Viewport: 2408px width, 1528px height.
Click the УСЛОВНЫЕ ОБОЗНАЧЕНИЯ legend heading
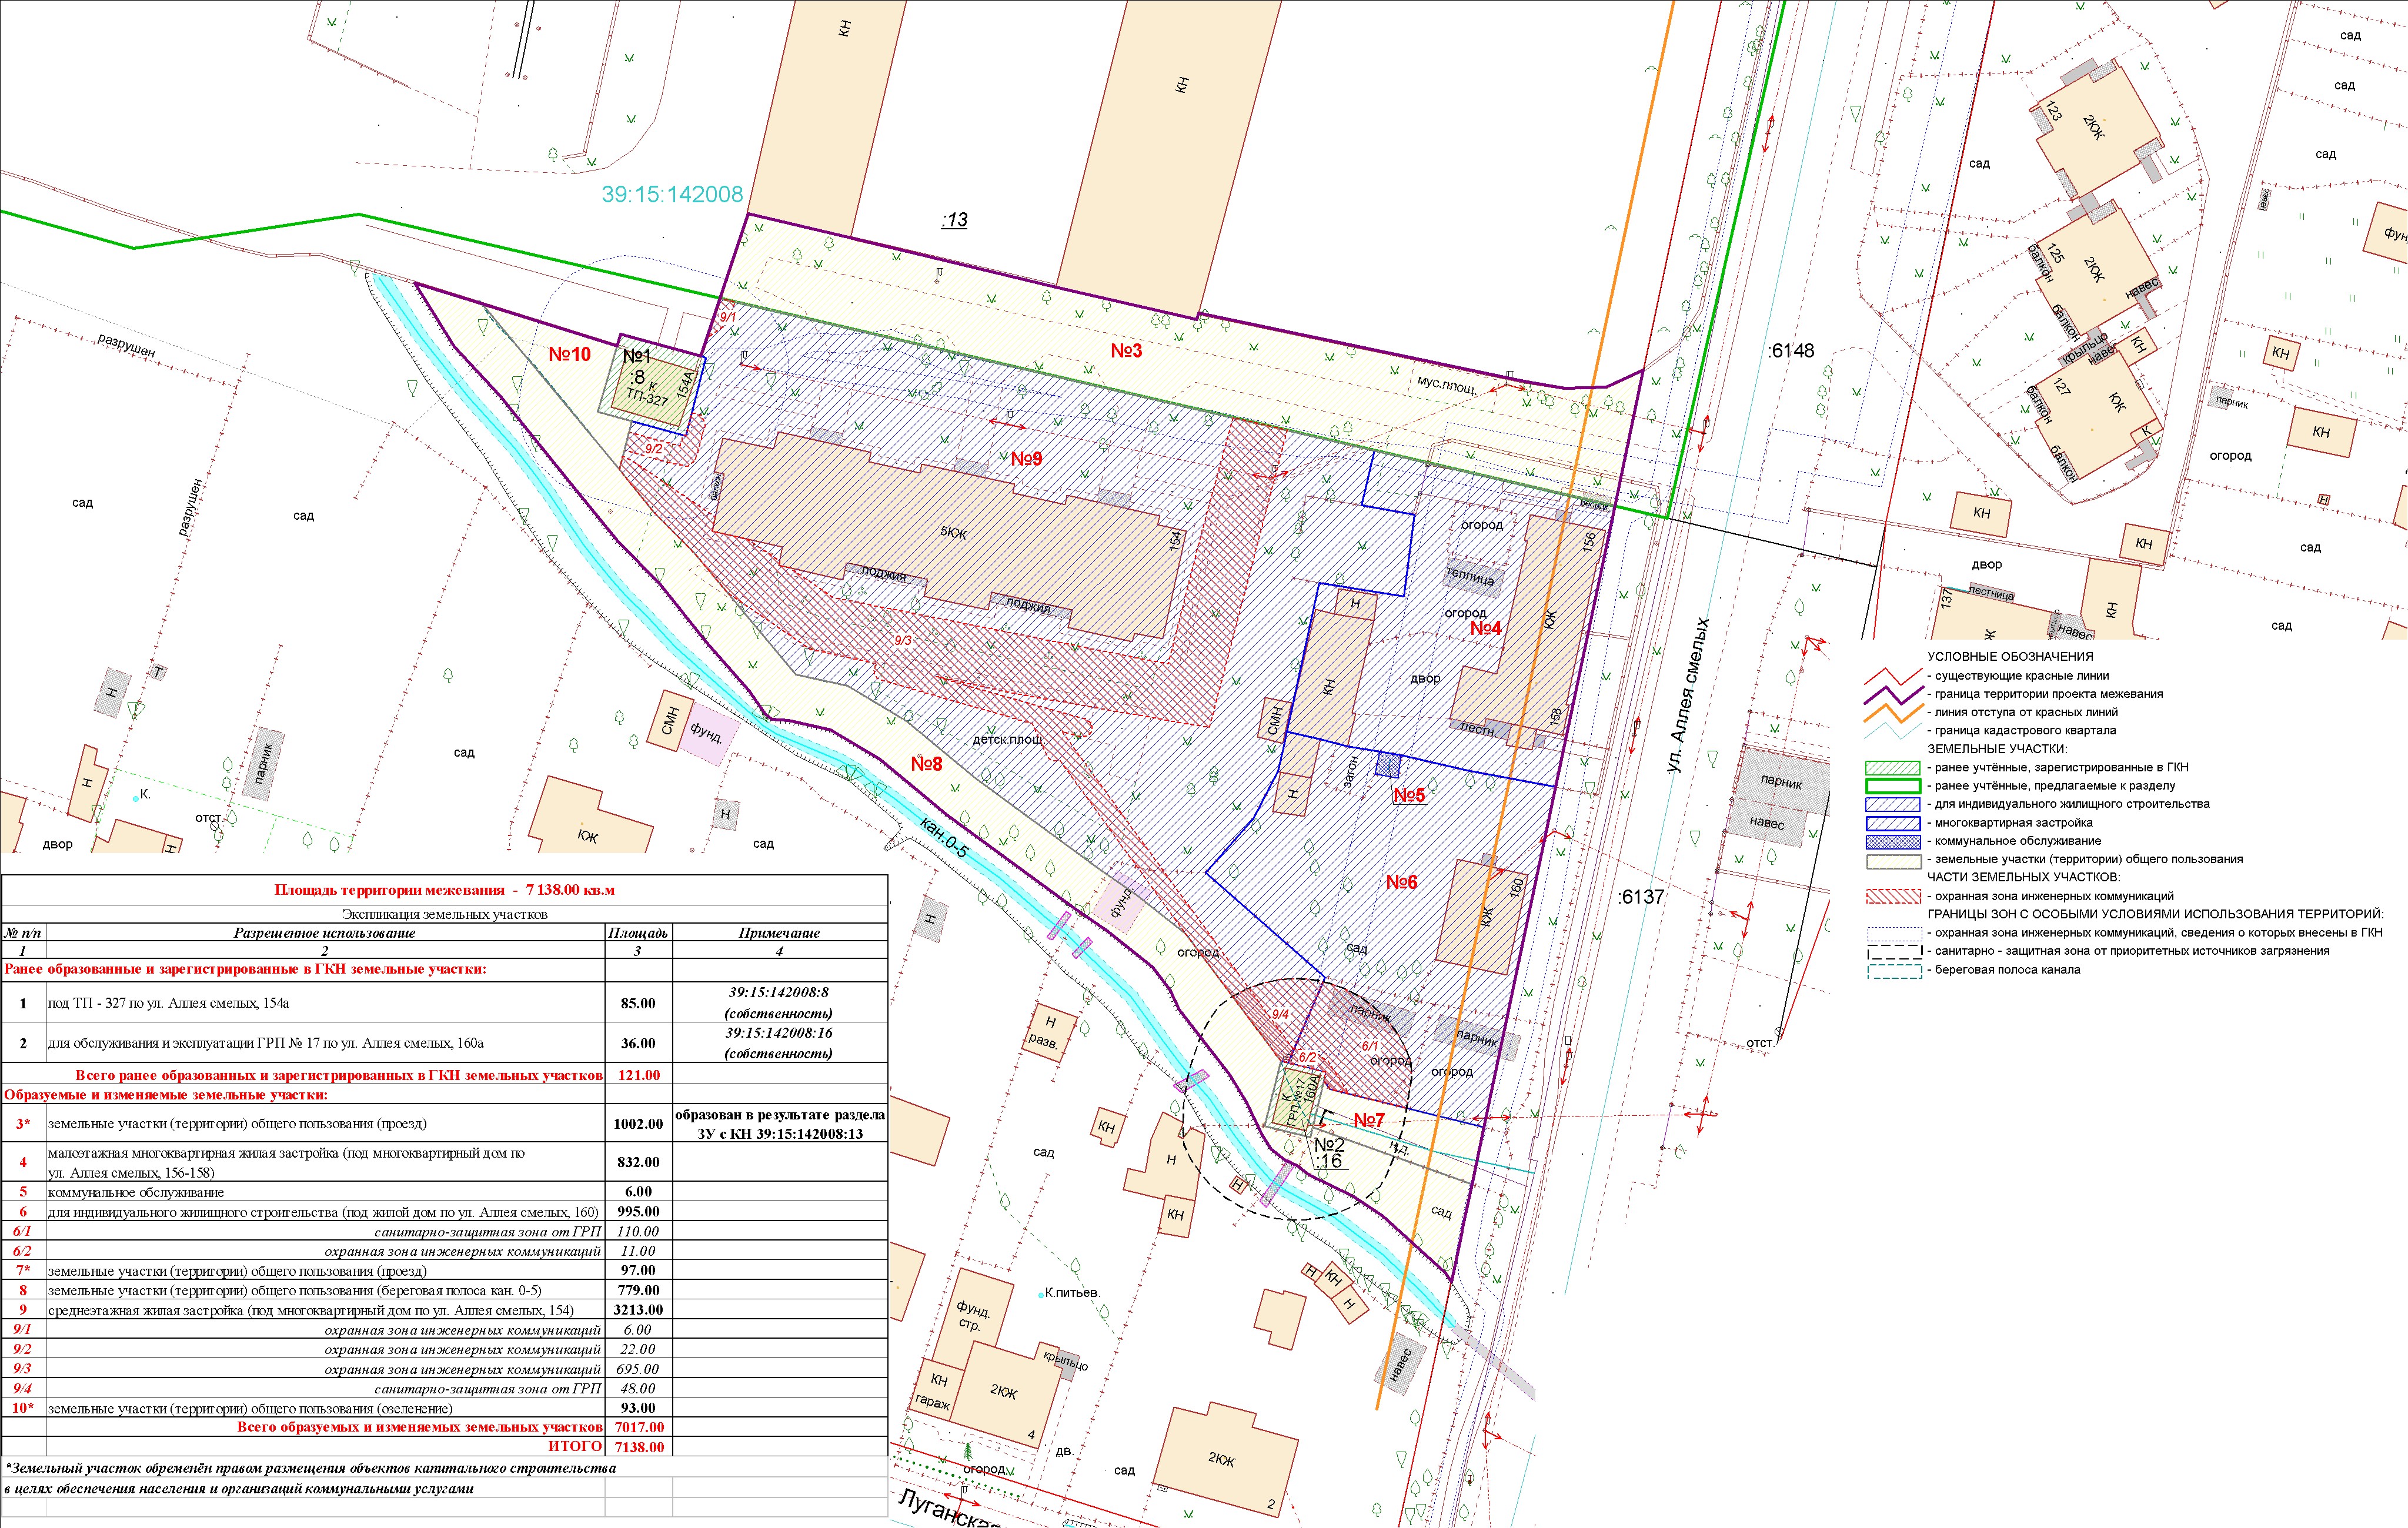tap(2010, 656)
